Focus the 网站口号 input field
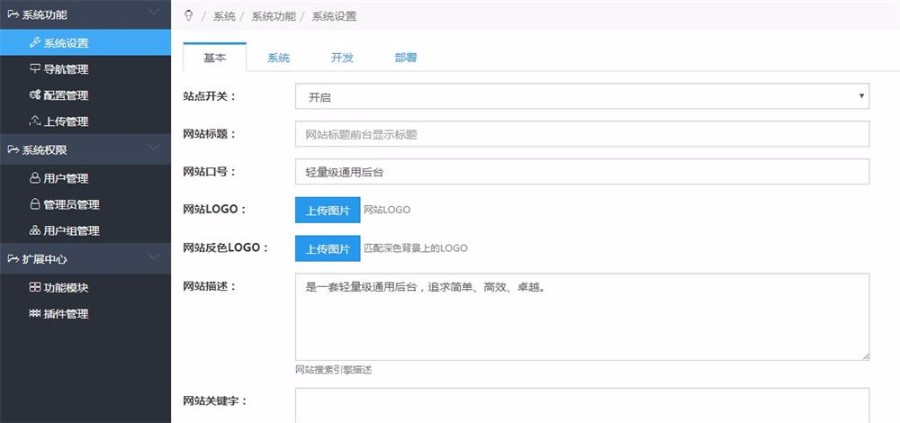The image size is (900, 423). pos(582,172)
